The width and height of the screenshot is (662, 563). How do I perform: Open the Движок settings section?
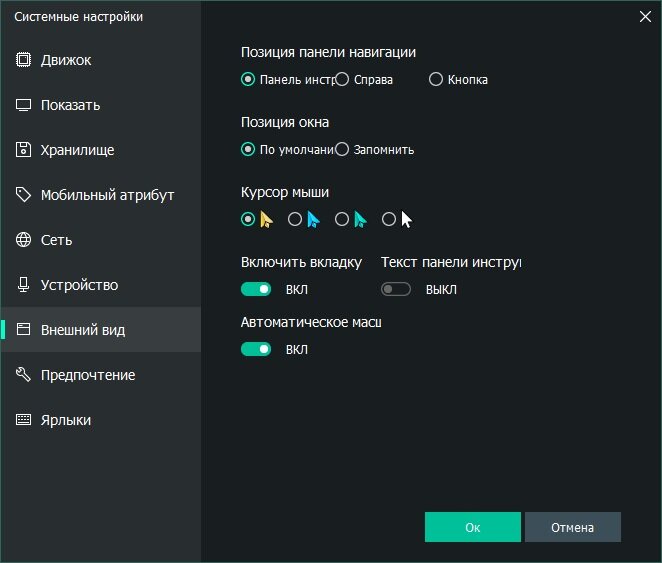(x=100, y=60)
